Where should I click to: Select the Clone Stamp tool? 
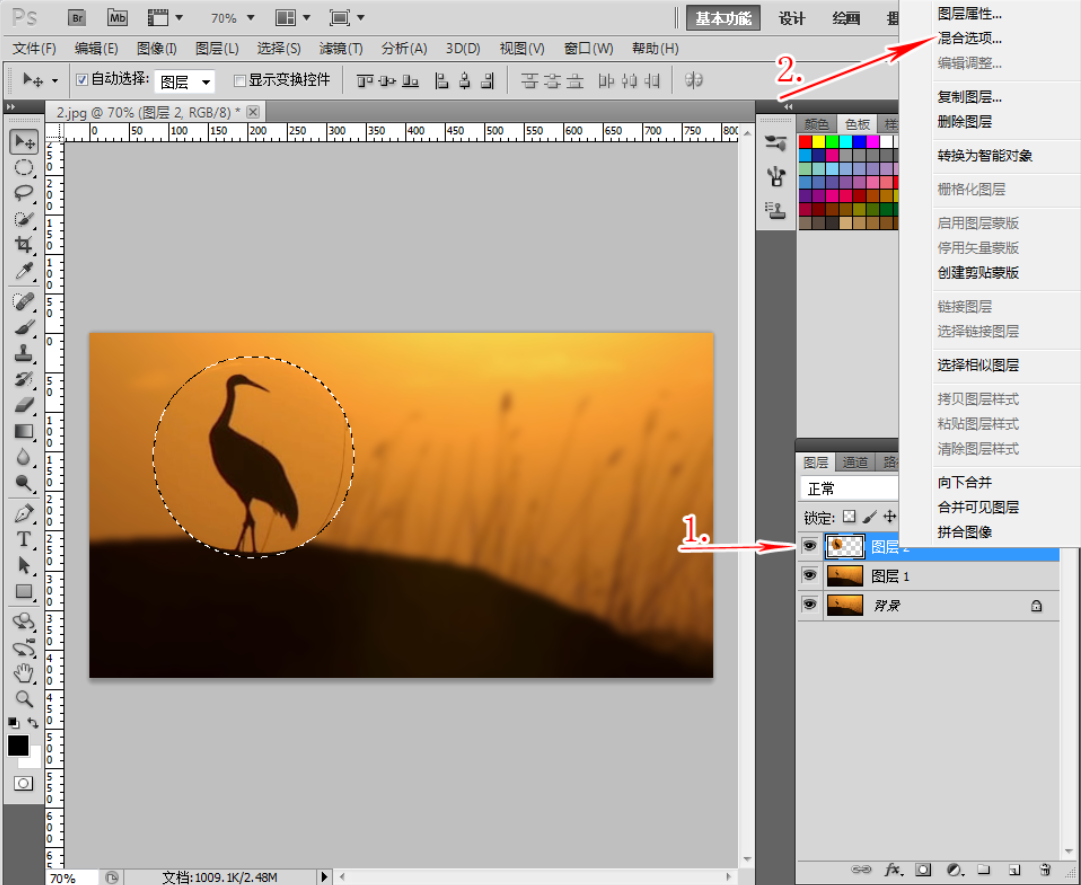(23, 353)
